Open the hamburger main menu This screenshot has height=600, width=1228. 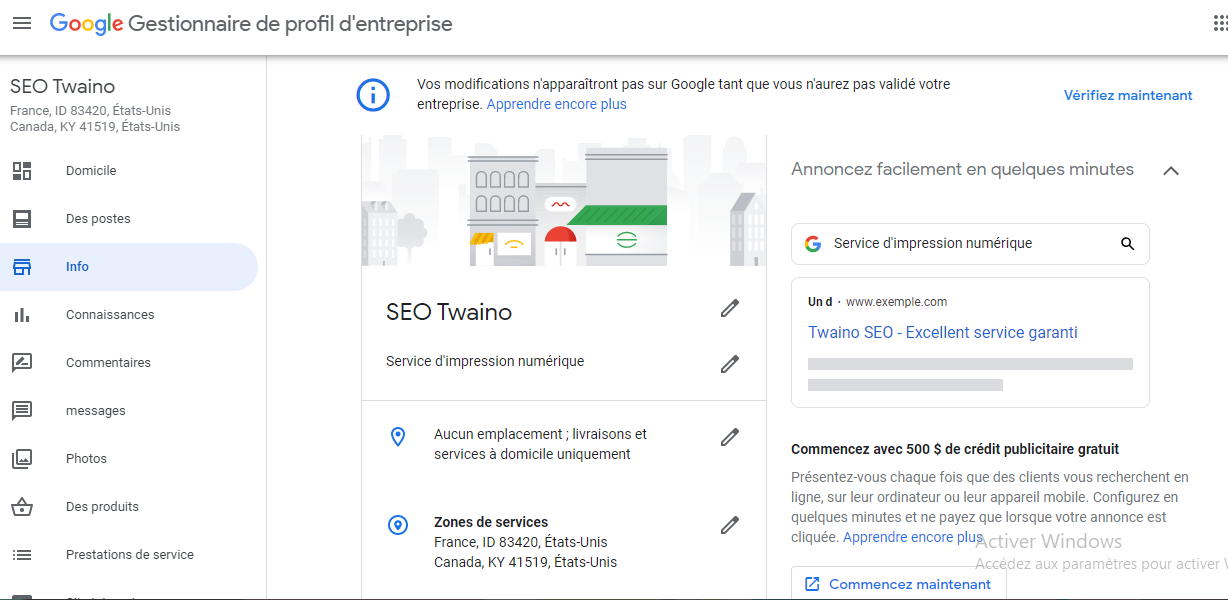[x=22, y=23]
